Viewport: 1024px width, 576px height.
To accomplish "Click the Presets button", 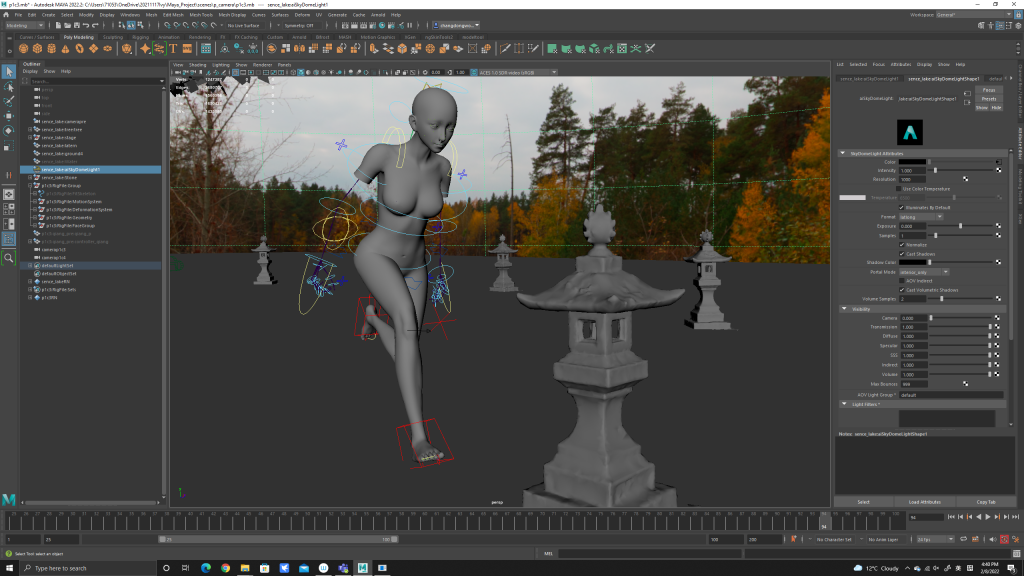I will tap(988, 99).
